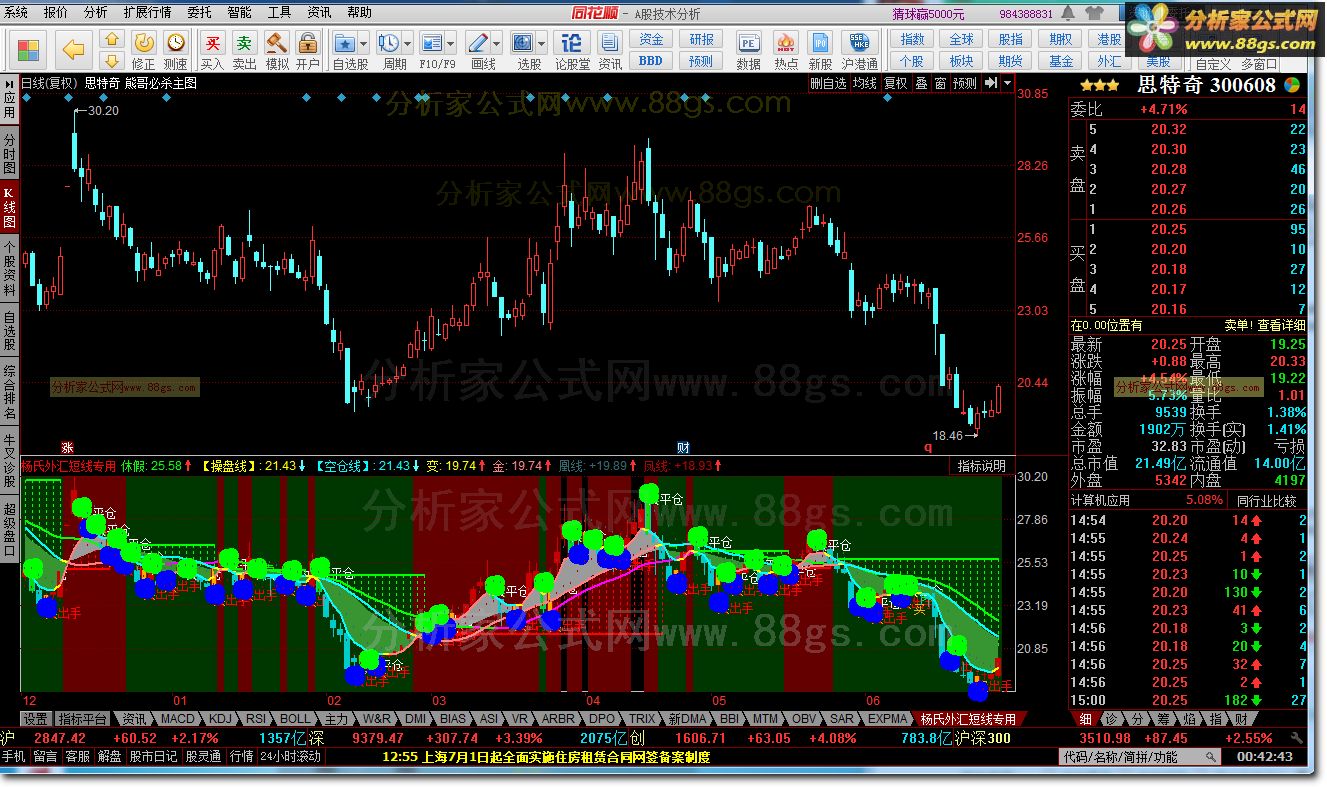This screenshot has height=787, width=1327.
Task: Go back with the yellow left arrow
Action: point(72,49)
